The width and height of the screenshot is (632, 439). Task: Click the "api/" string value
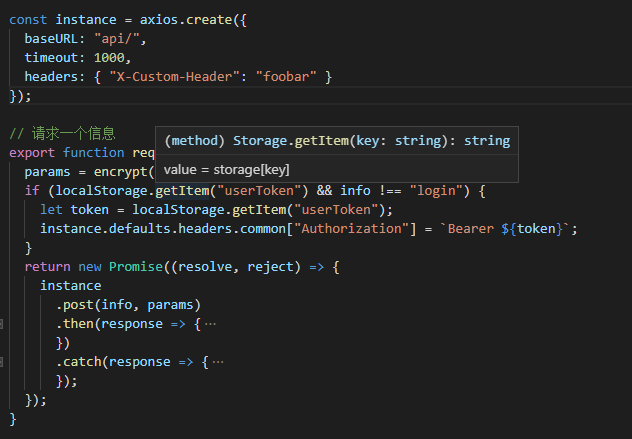[117, 39]
